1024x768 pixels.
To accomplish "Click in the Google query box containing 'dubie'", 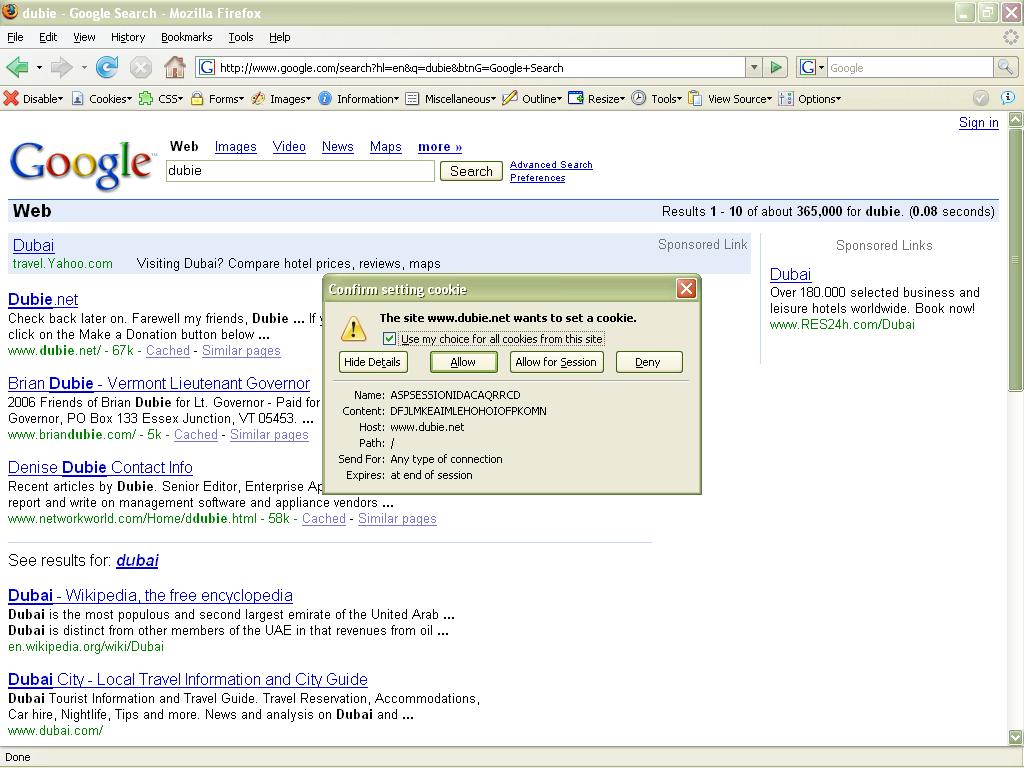I will [x=300, y=171].
